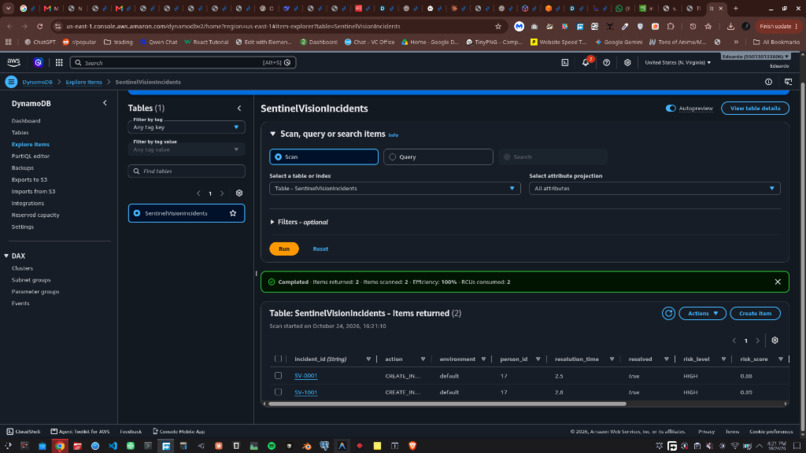Open CloudShell in the footer bar
The width and height of the screenshot is (806, 453).
click(x=23, y=431)
